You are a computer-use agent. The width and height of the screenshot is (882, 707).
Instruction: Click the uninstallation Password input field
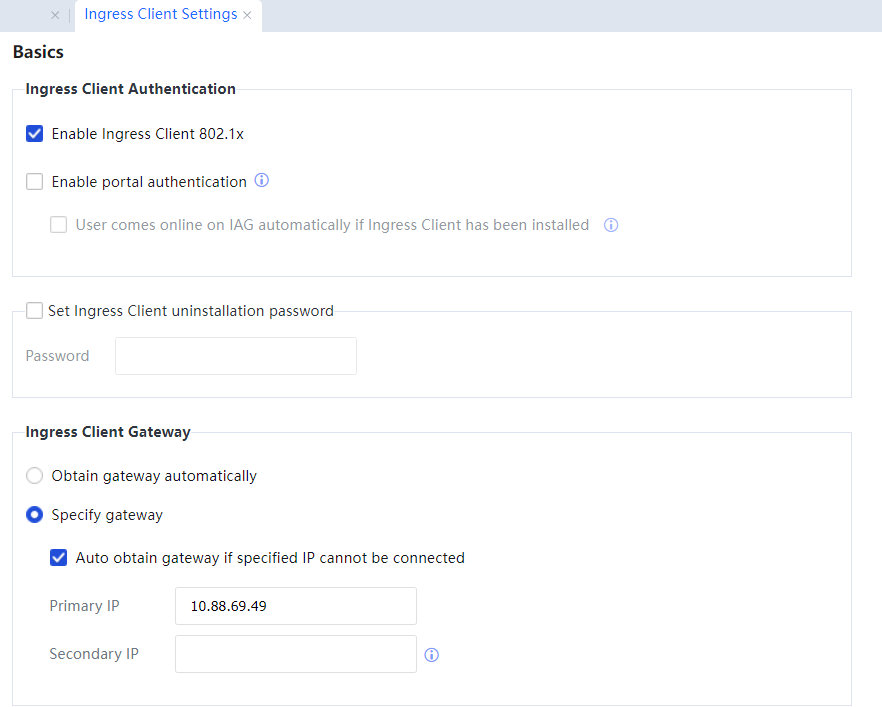click(235, 356)
